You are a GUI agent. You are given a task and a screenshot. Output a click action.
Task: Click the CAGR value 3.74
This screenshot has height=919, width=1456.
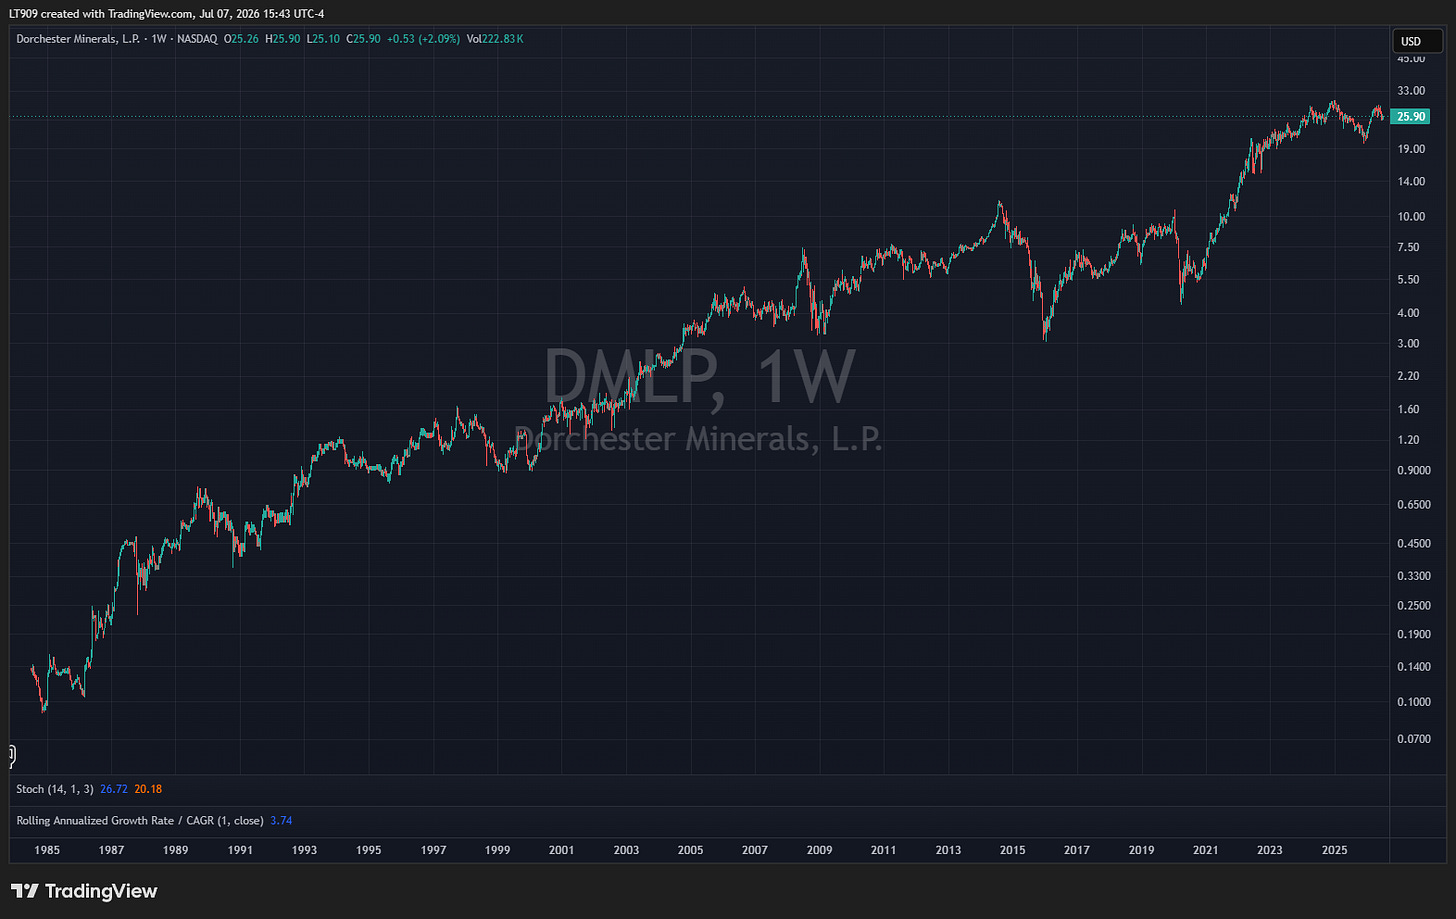click(x=281, y=820)
